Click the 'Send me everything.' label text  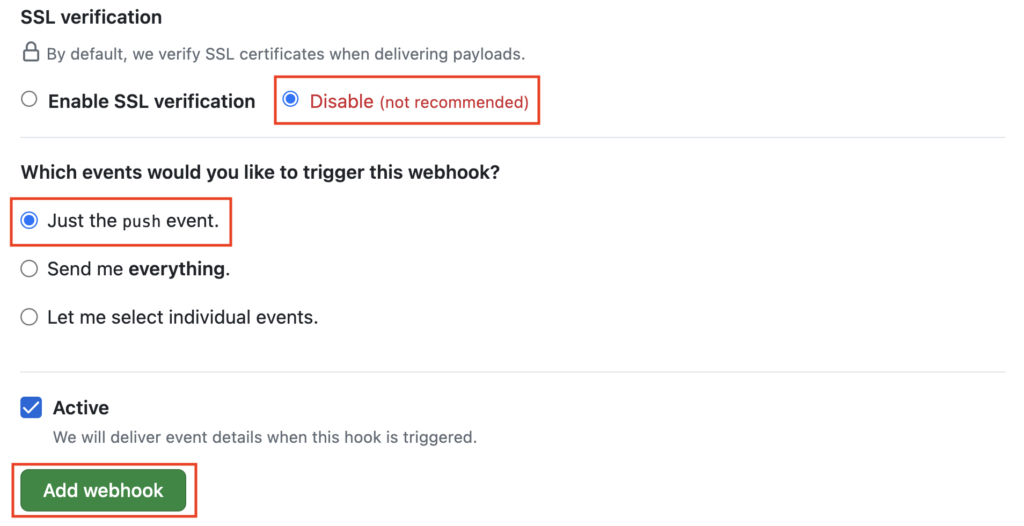point(138,269)
